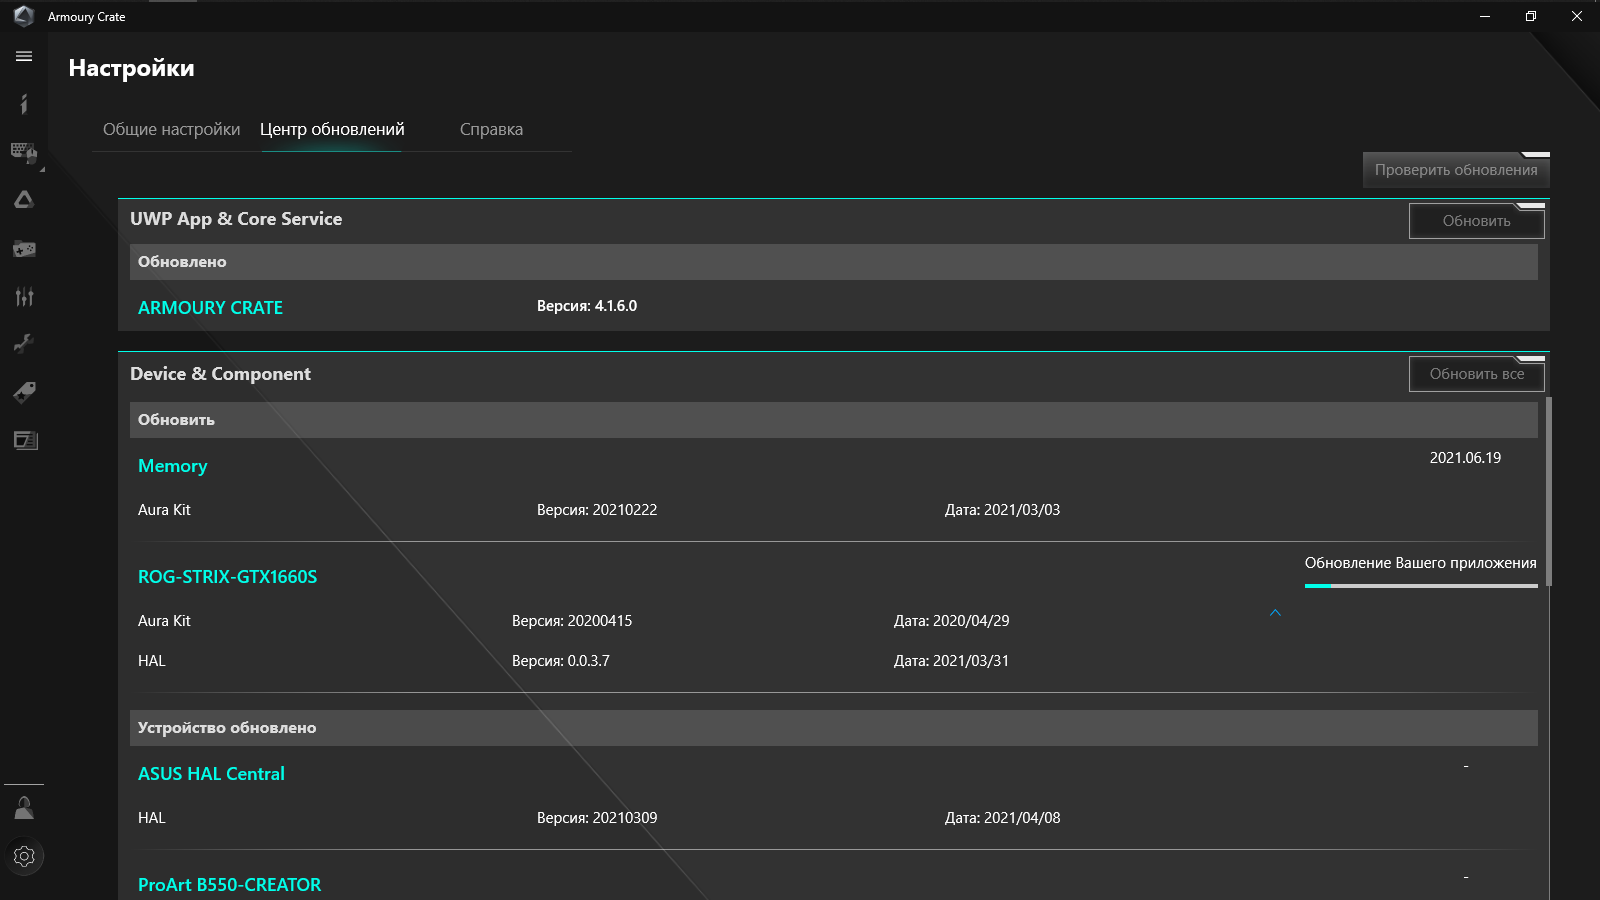Click the 2021.06.19 date in Memory row

coord(1465,458)
